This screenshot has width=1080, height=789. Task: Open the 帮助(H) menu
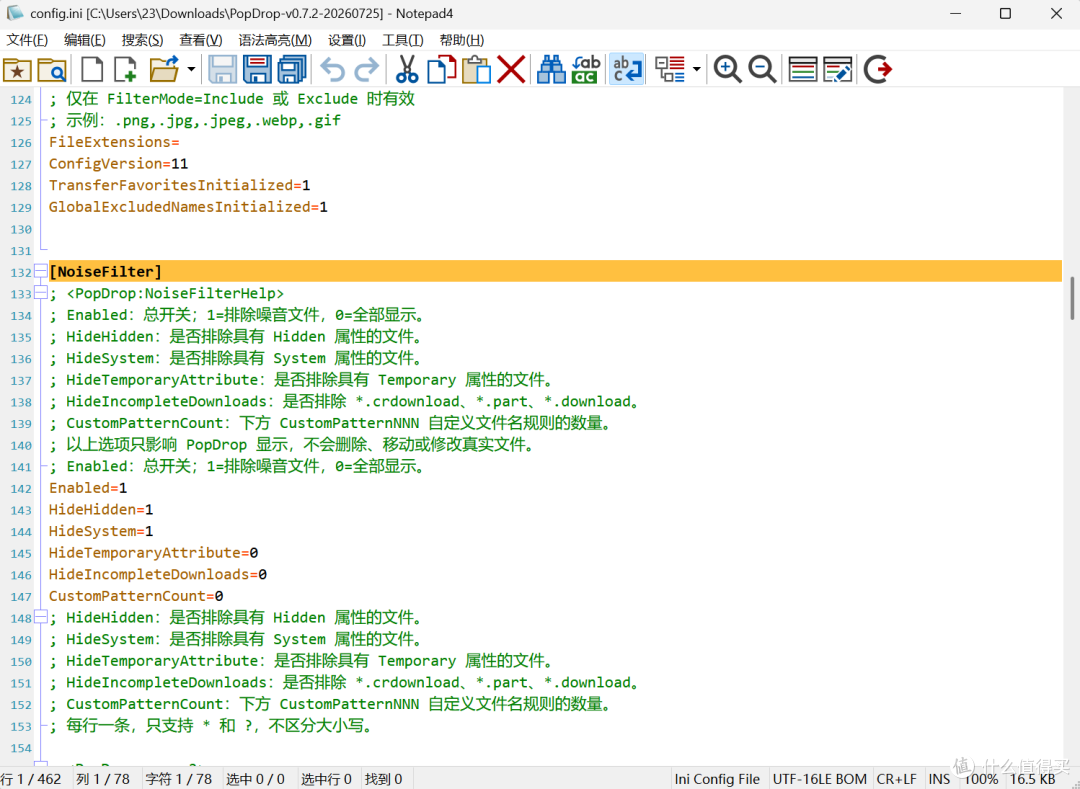click(x=461, y=40)
